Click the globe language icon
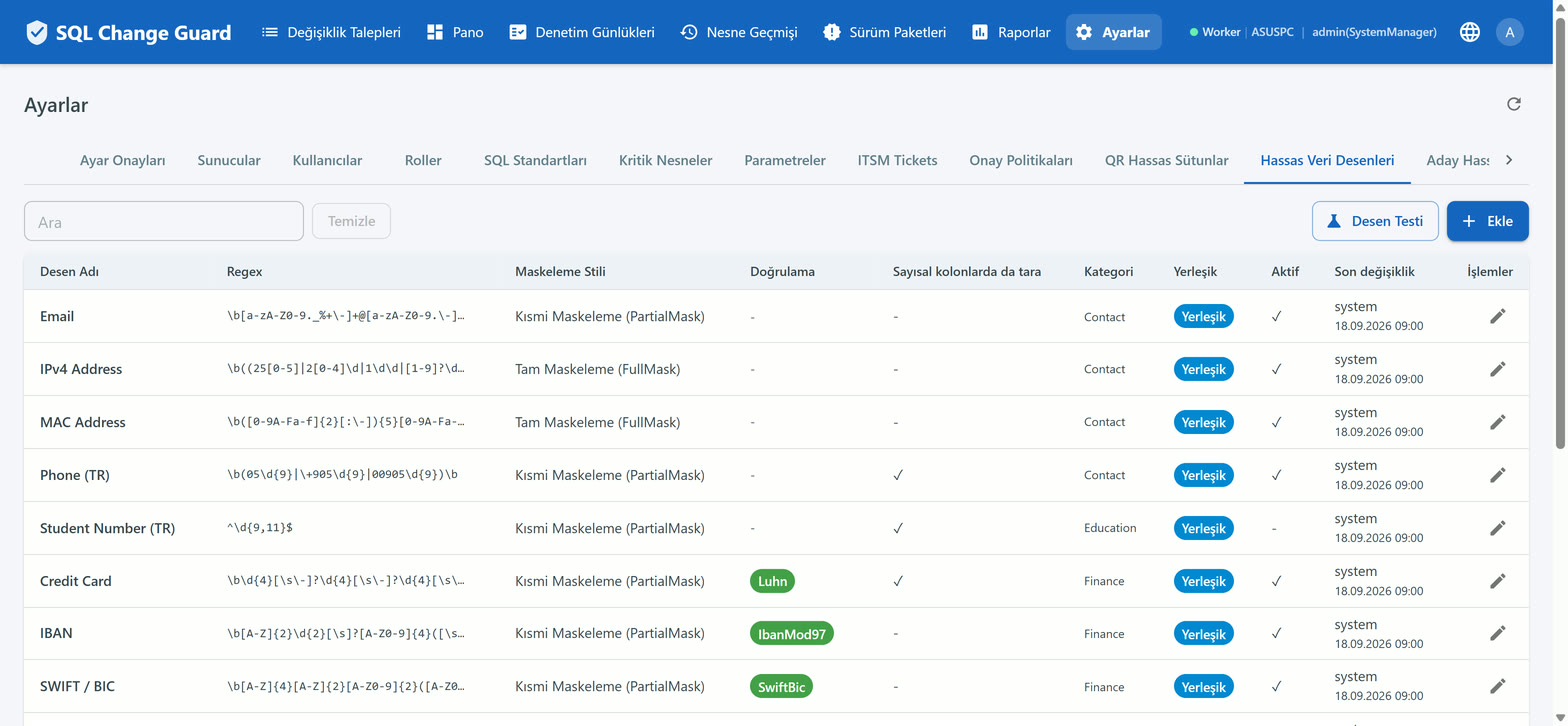The width and height of the screenshot is (1568, 726). click(1469, 32)
